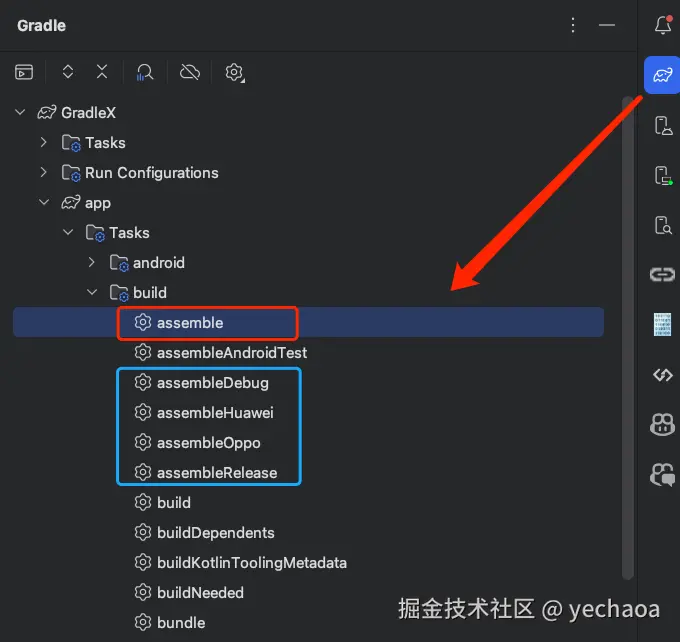Collapse all nodes in Gradle tree
The width and height of the screenshot is (680, 642).
102,72
